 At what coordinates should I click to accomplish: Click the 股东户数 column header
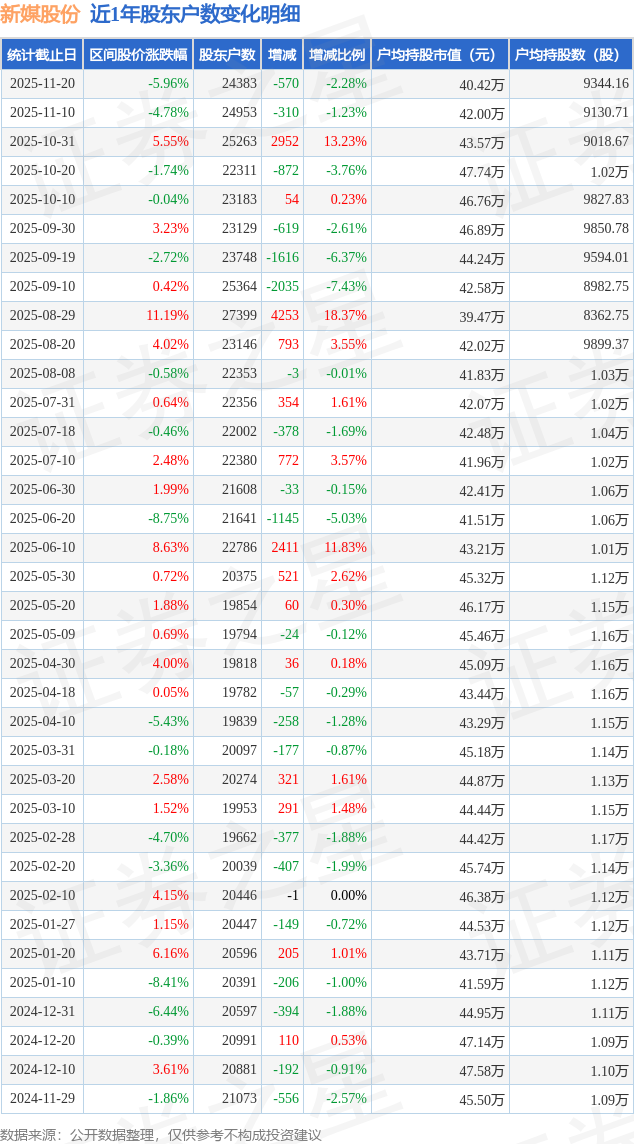[x=227, y=55]
